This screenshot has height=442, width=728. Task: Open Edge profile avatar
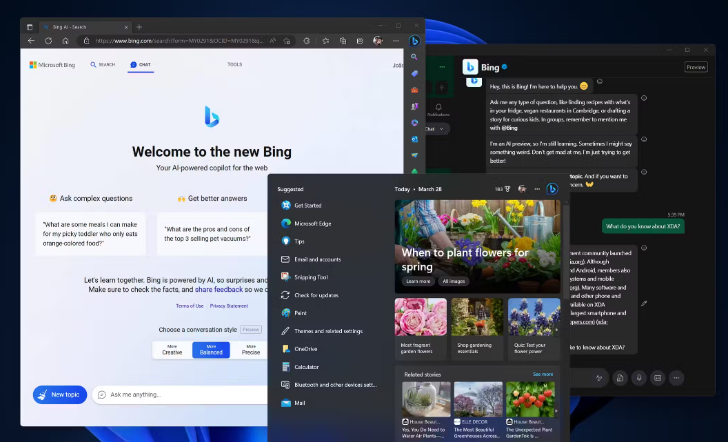click(377, 41)
